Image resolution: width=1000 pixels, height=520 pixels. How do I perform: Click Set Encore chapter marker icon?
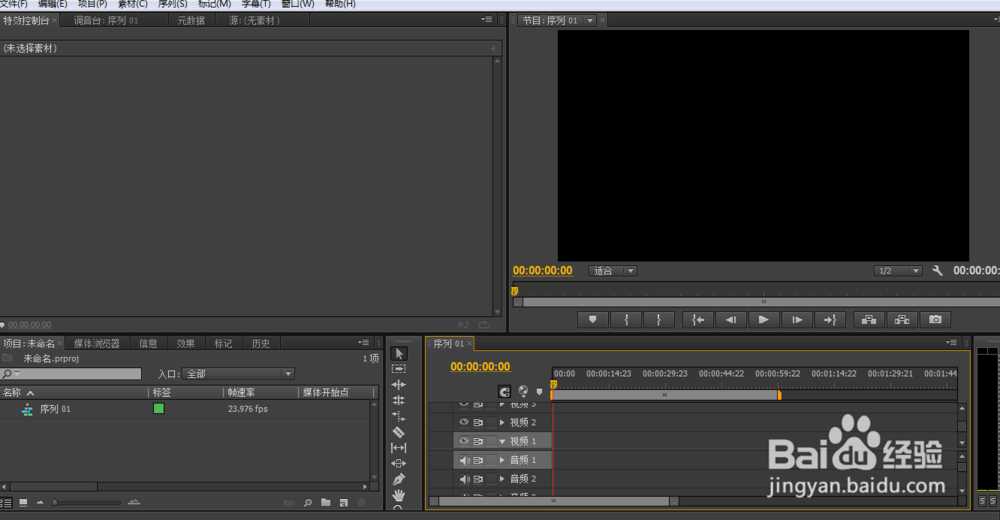pos(523,391)
